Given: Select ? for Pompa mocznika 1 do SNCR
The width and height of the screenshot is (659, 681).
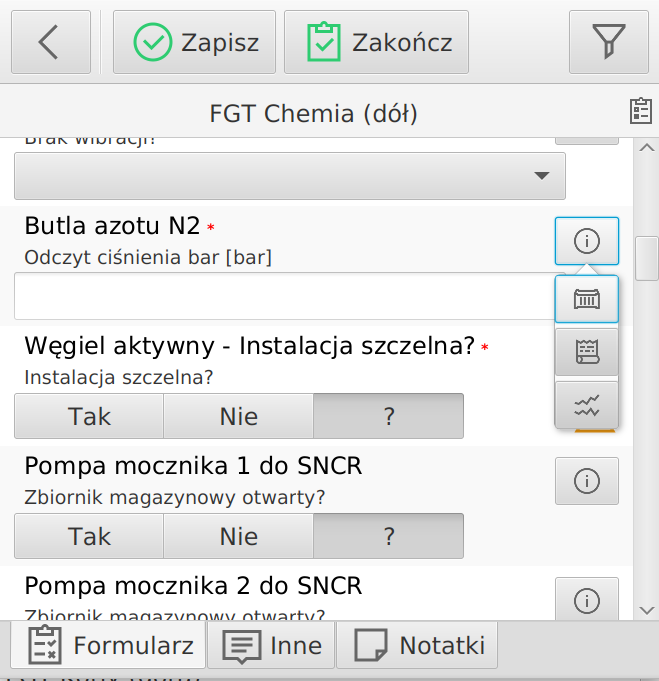Looking at the screenshot, I should (x=388, y=536).
